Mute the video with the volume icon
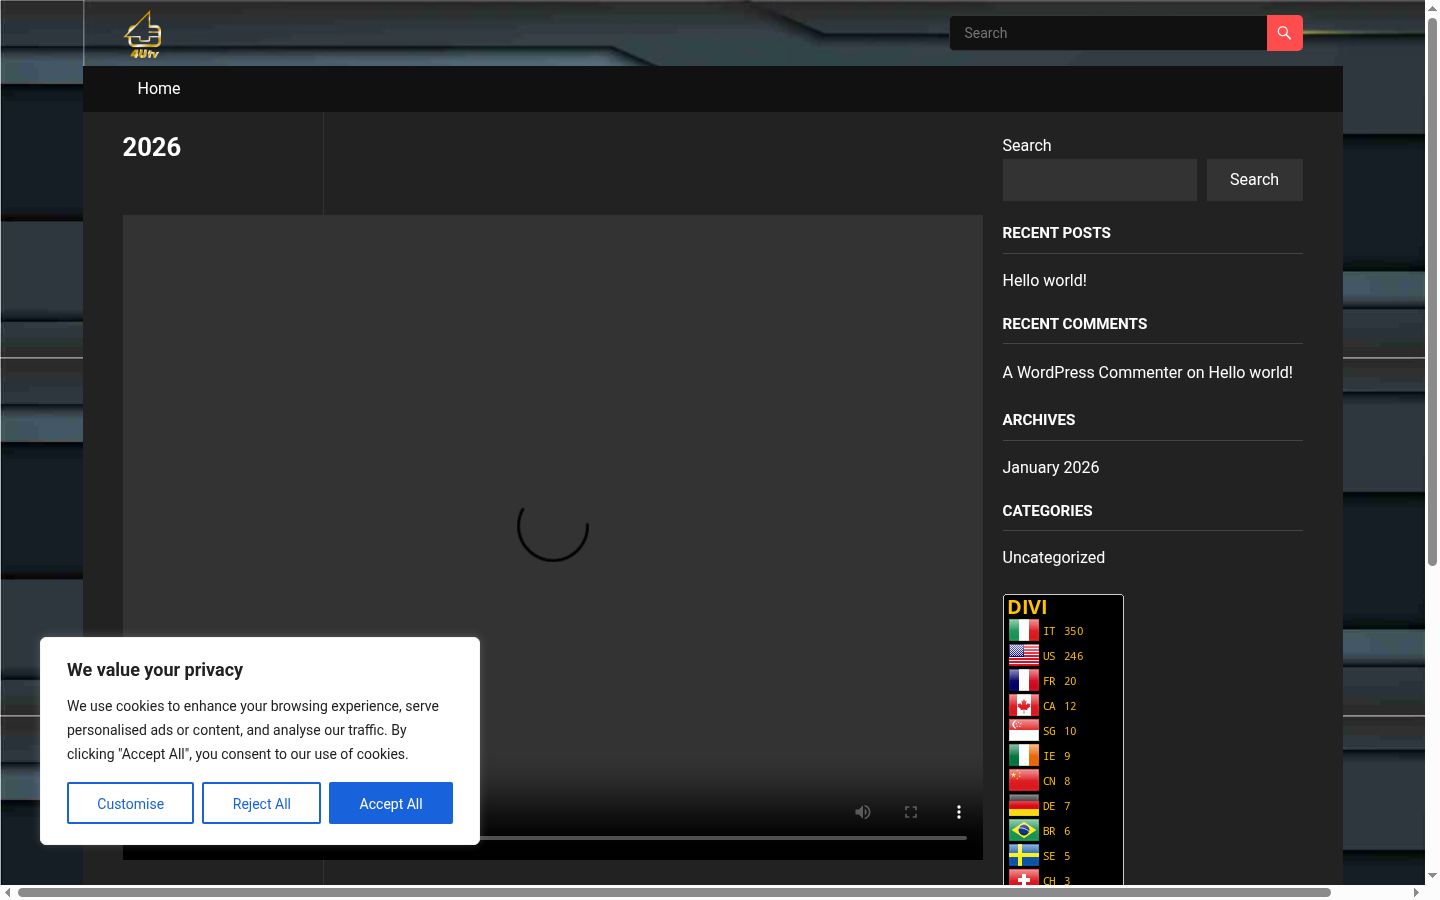The image size is (1440, 900). click(x=863, y=812)
